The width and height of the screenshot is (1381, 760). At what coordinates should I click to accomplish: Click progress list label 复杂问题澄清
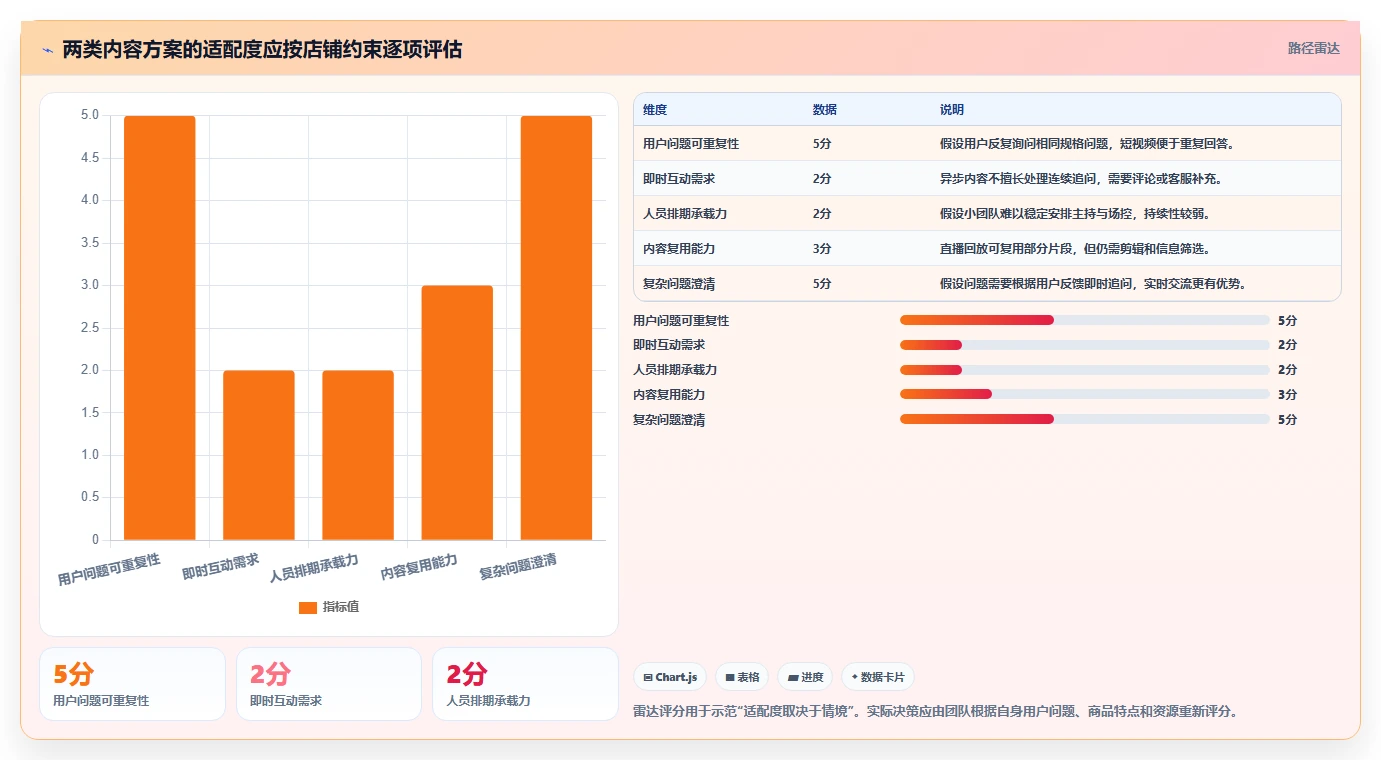tap(669, 419)
